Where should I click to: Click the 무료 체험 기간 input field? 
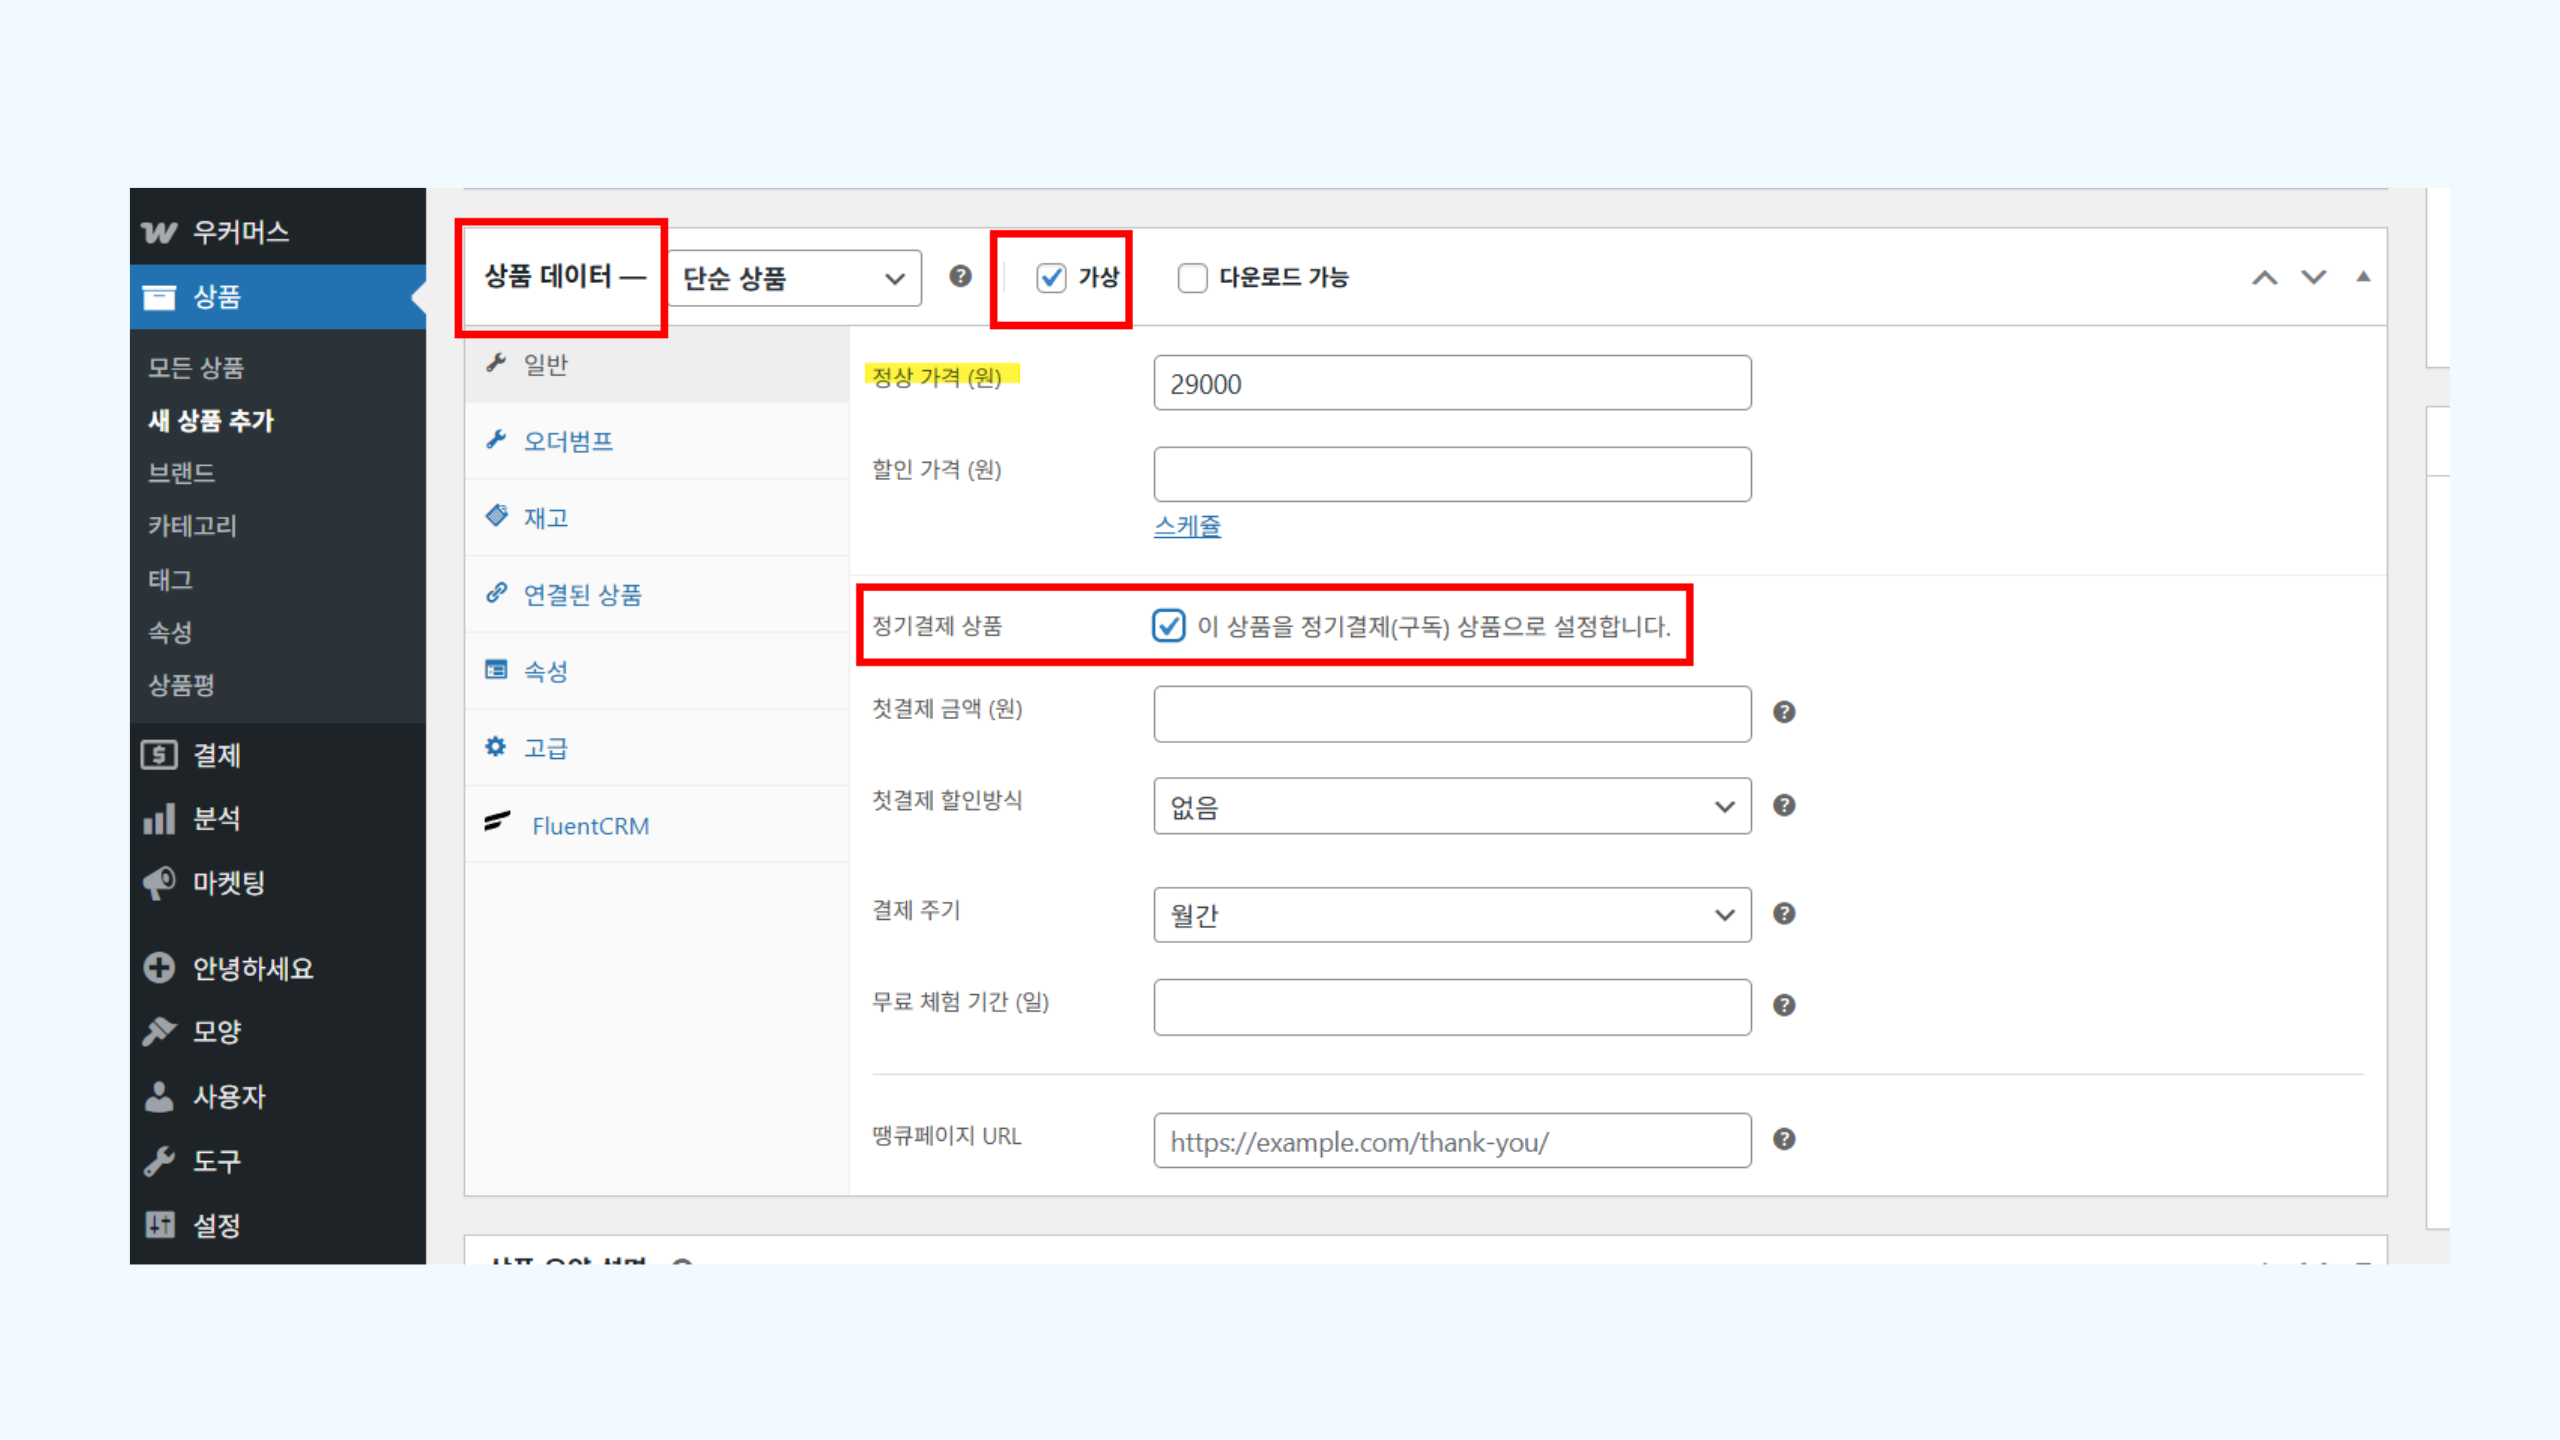point(1452,1007)
